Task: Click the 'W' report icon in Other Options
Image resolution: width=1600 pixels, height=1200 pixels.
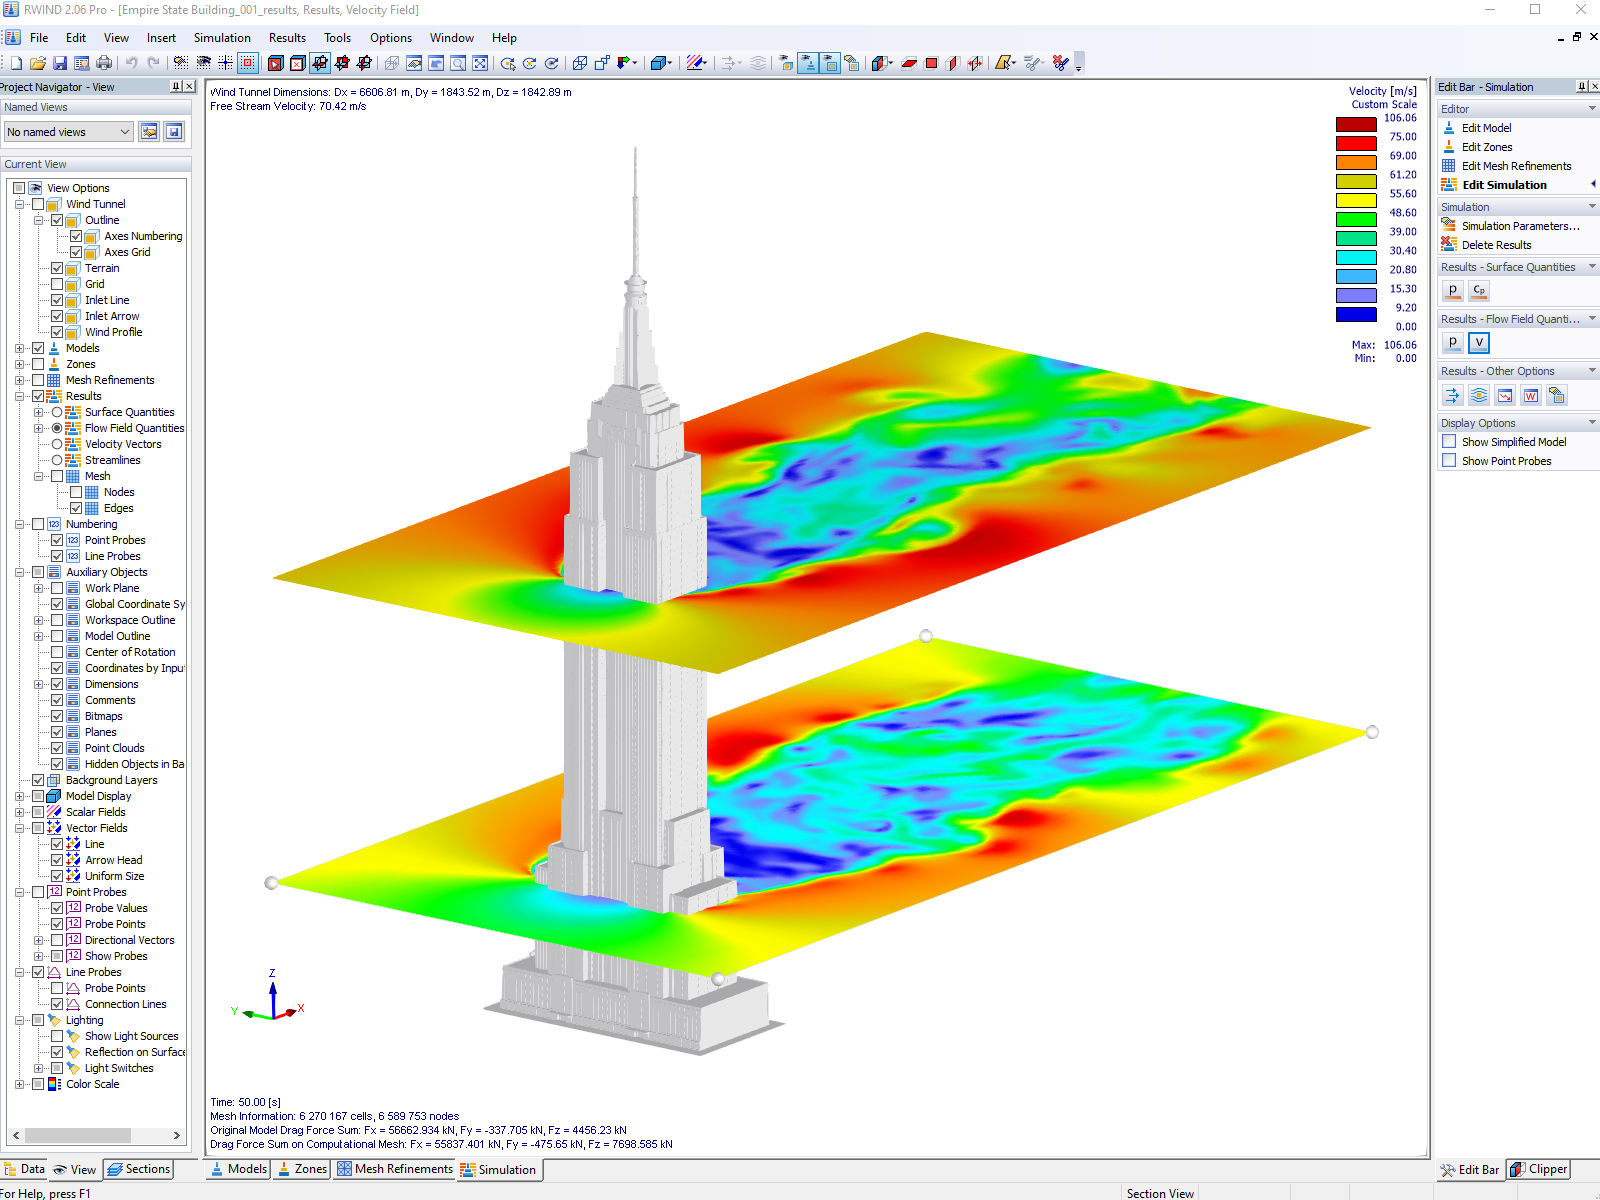Action: [1531, 395]
